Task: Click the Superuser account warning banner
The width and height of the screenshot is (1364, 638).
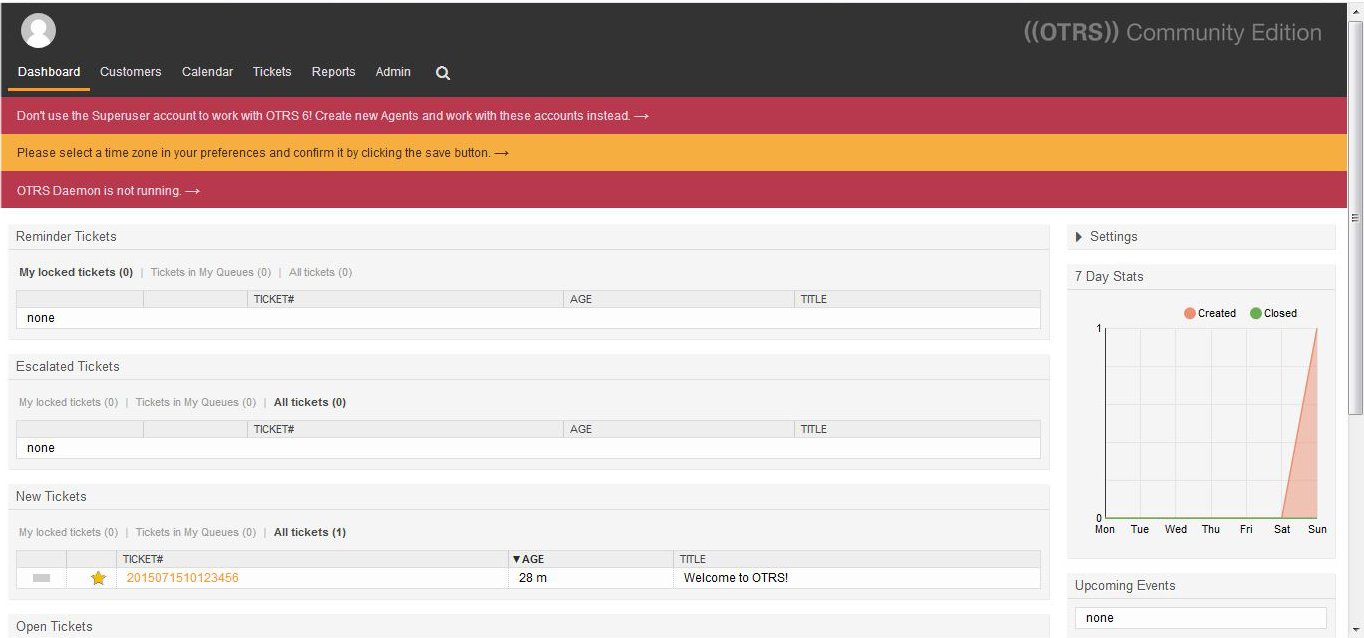Action: pos(333,116)
